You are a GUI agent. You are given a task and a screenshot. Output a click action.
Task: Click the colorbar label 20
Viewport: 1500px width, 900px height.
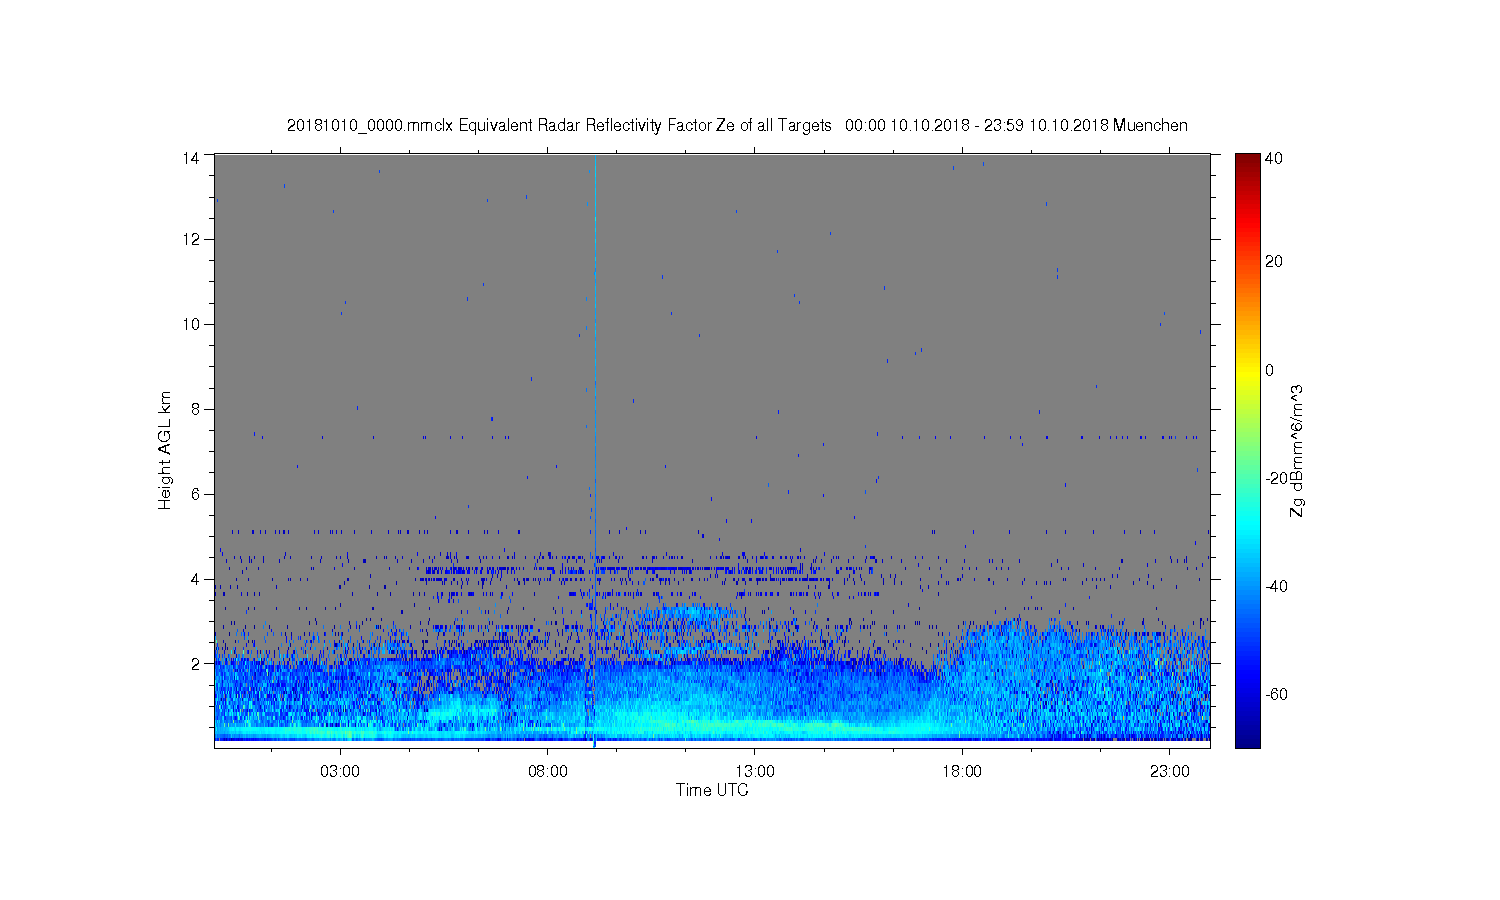tap(1274, 262)
